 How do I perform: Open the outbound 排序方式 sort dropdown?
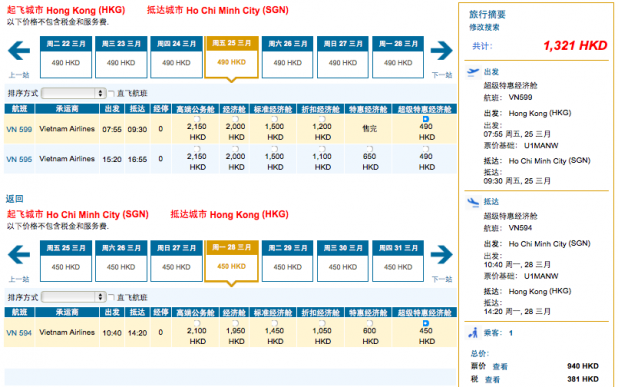click(73, 93)
